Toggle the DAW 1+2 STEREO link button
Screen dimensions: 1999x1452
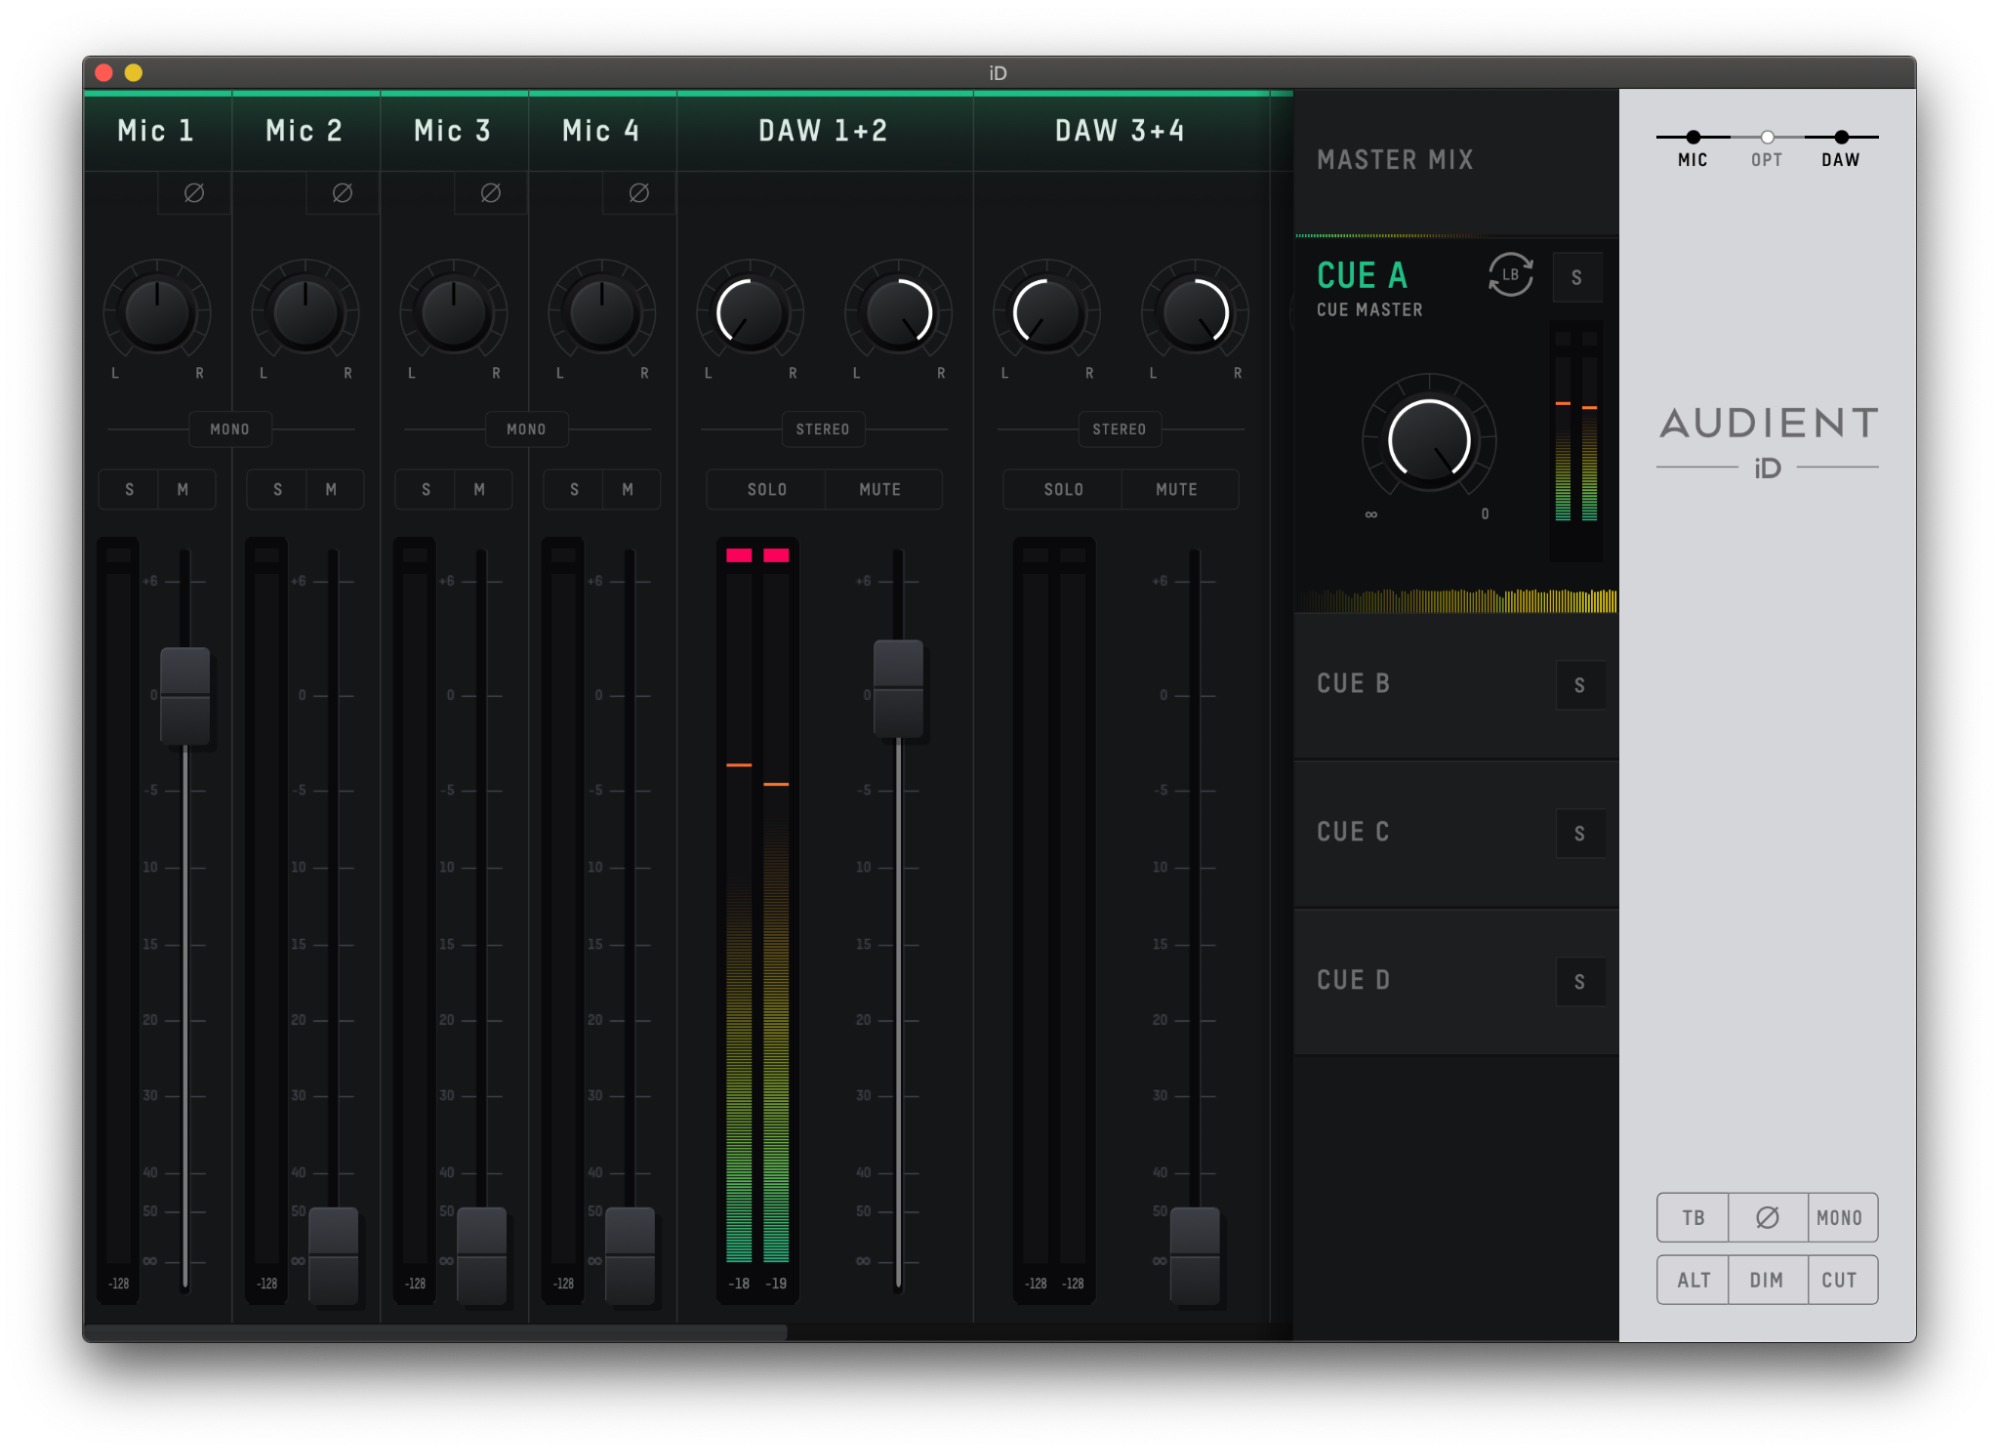pos(822,429)
